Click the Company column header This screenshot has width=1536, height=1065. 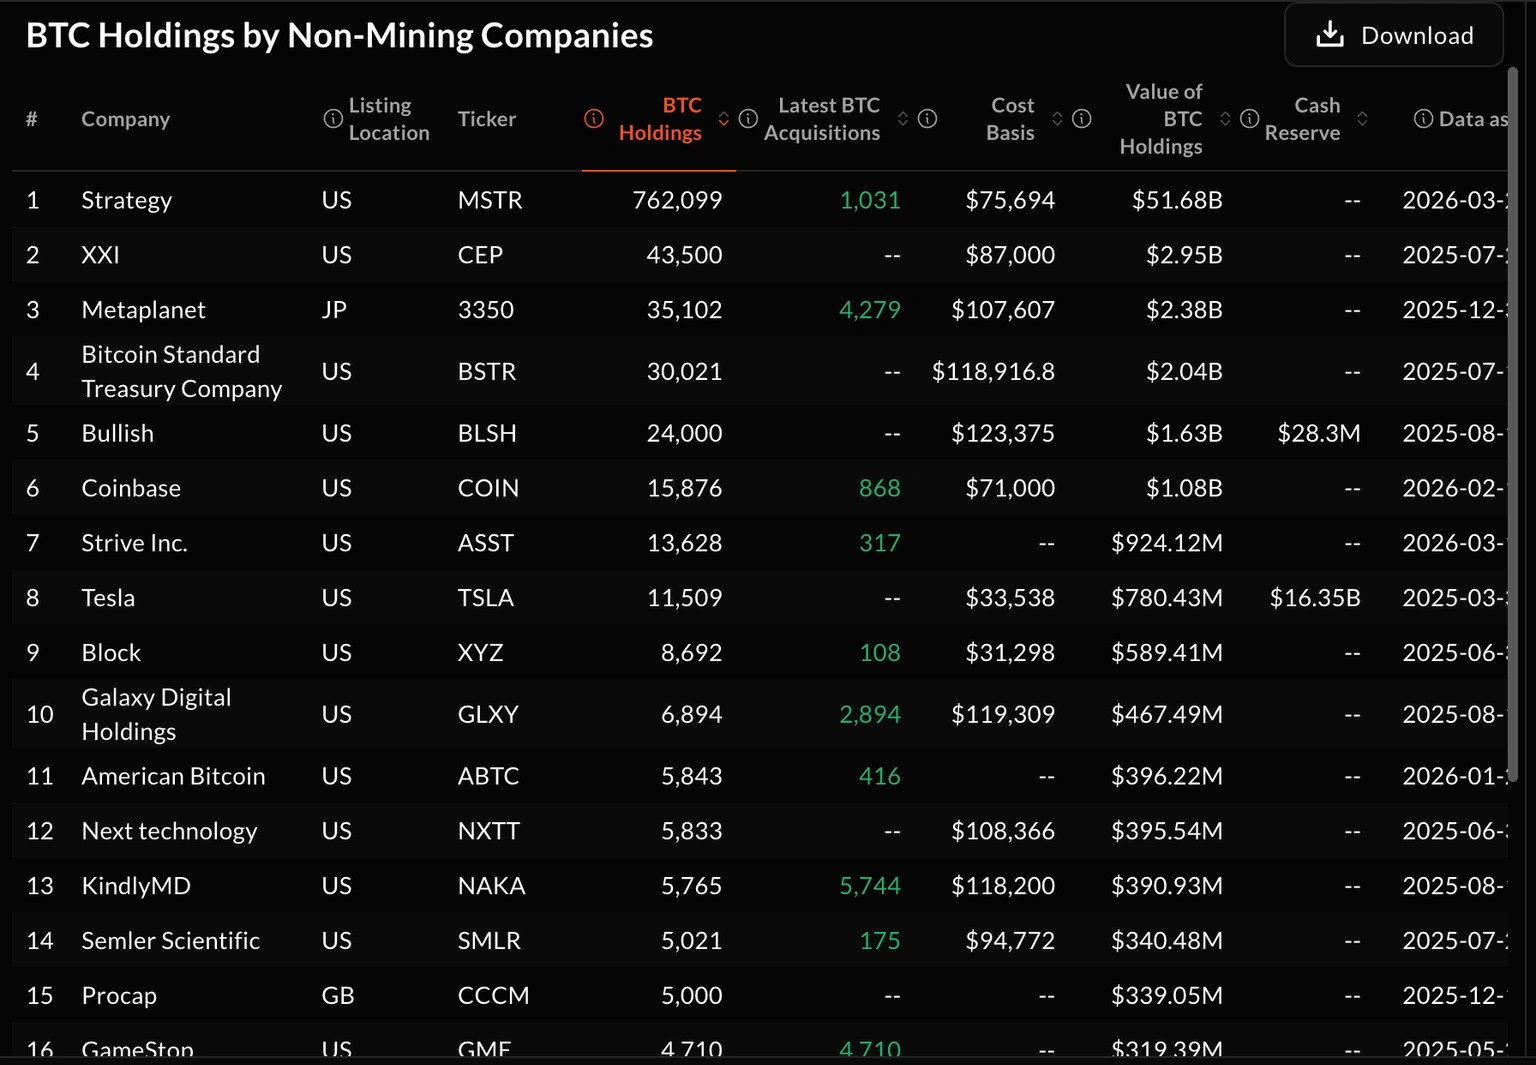click(126, 119)
